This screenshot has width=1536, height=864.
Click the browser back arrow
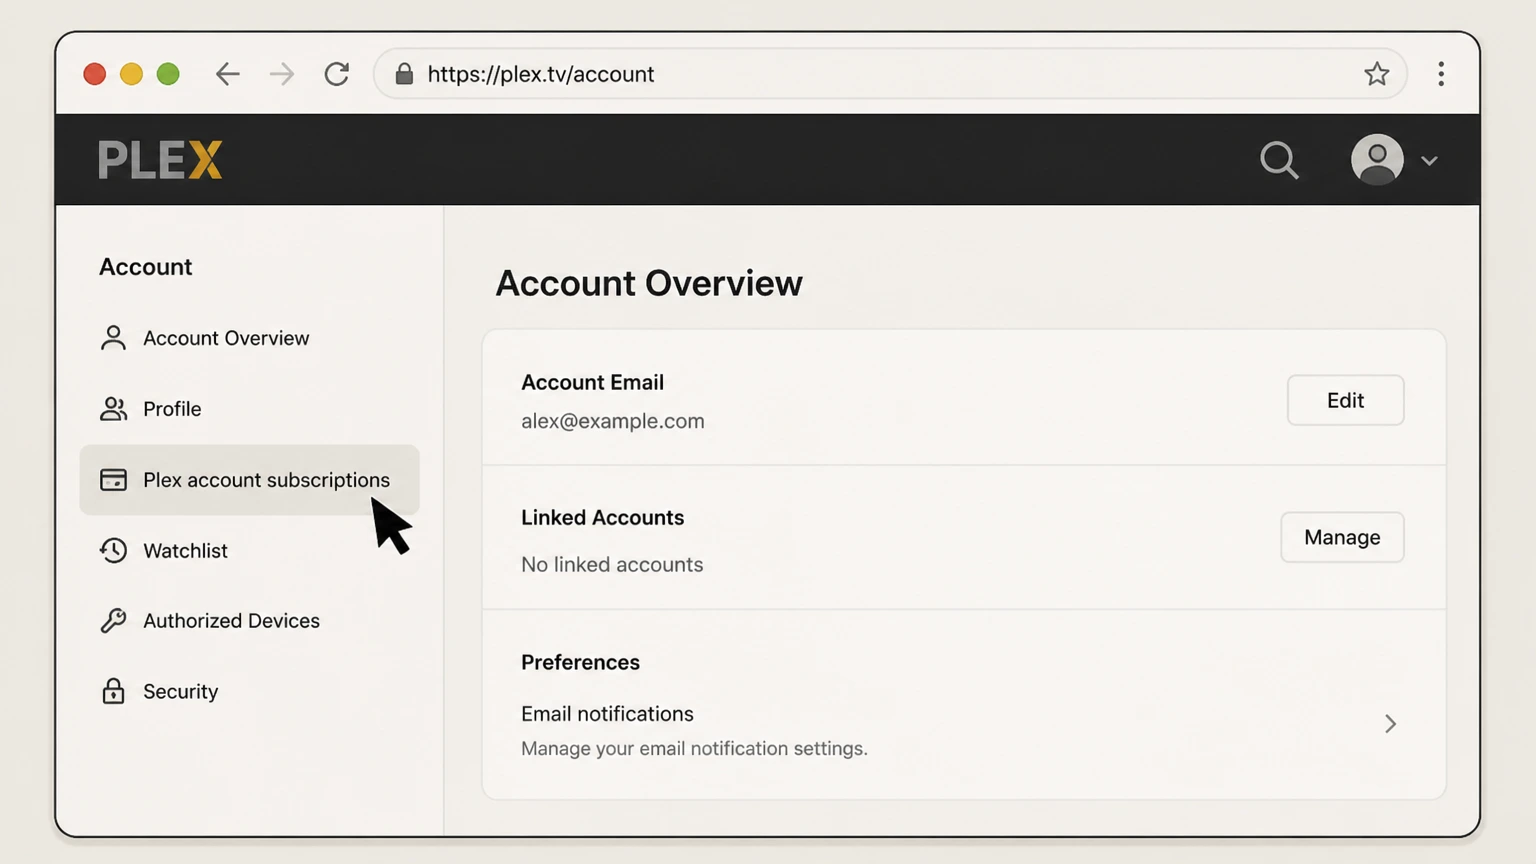tap(228, 74)
